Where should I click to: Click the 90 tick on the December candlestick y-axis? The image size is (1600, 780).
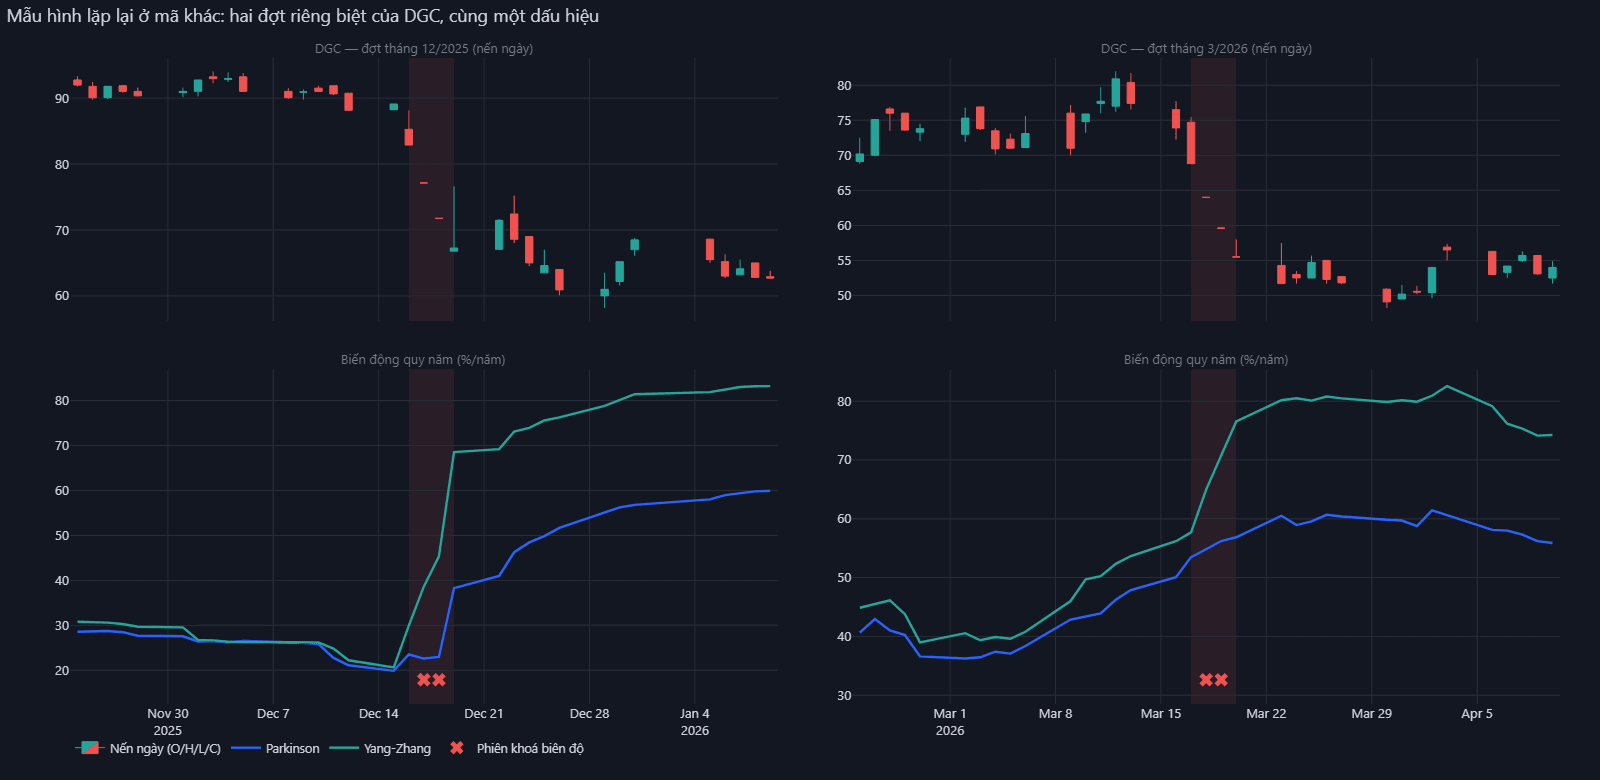pos(62,98)
